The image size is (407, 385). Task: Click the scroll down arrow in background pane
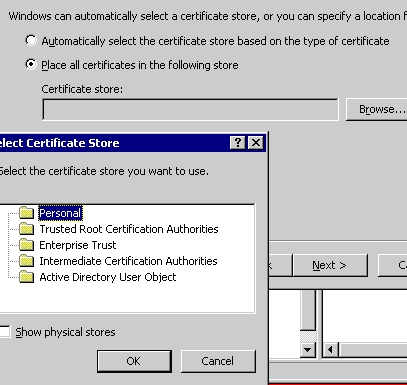tap(308, 350)
